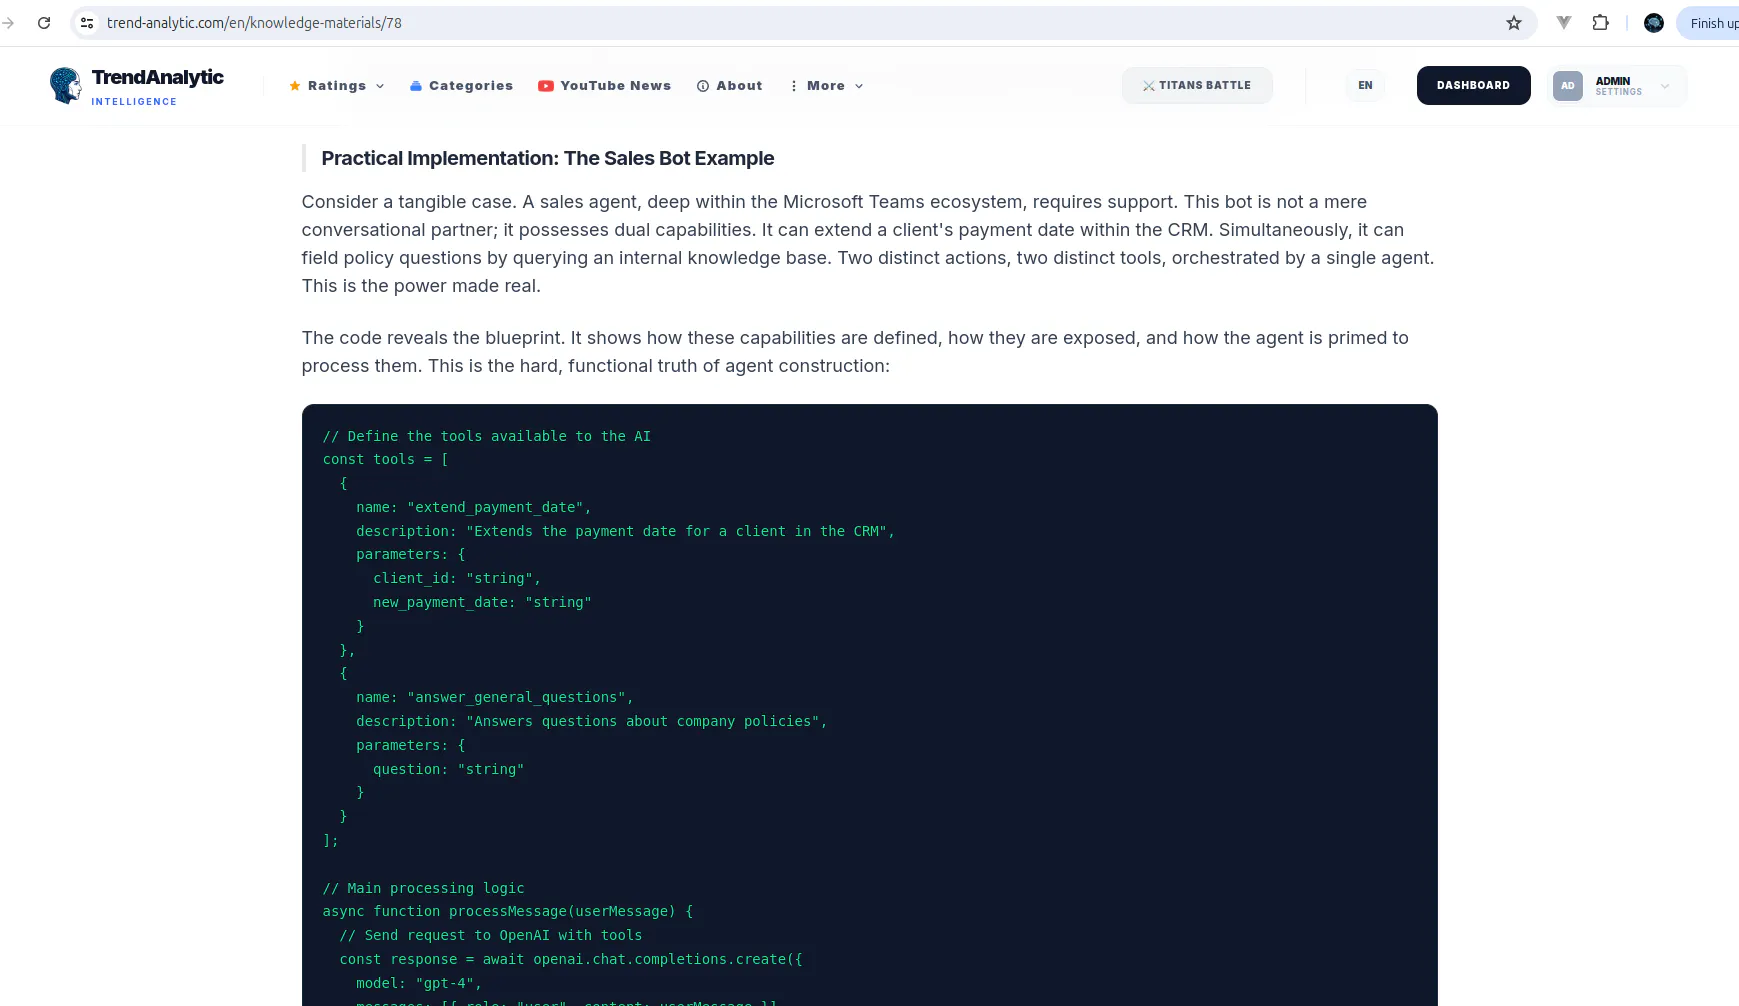Bookmark this page with star icon
1739x1006 pixels.
tap(1514, 23)
